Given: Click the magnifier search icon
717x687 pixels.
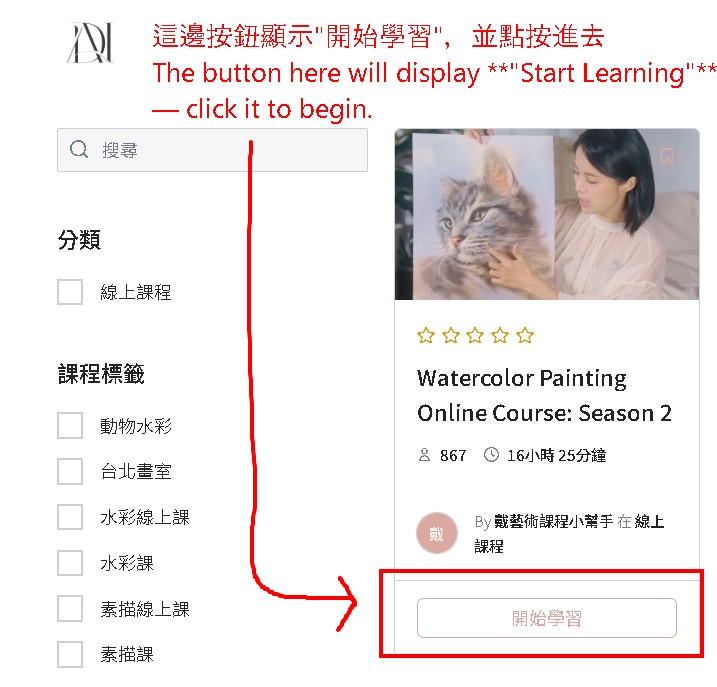Looking at the screenshot, I should 79,149.
